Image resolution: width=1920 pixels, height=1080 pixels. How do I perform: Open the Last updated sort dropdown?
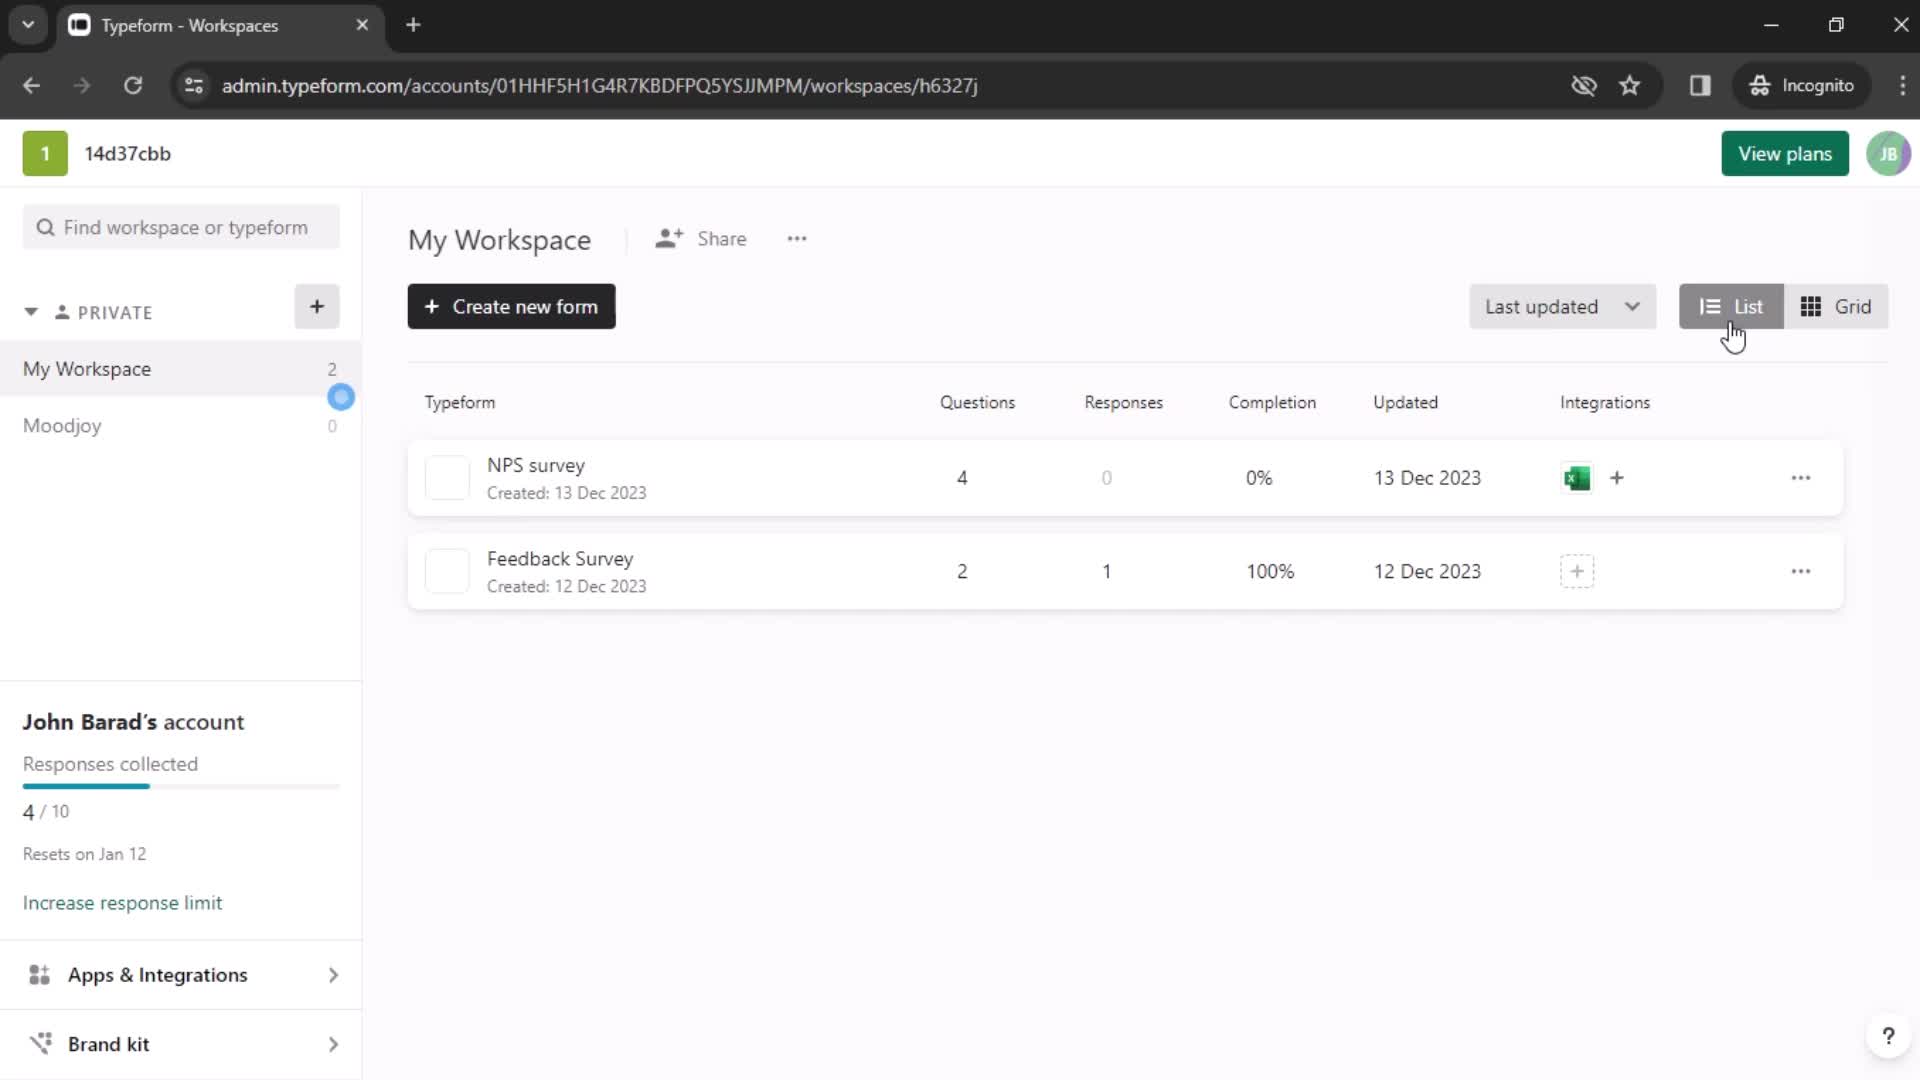click(1559, 306)
